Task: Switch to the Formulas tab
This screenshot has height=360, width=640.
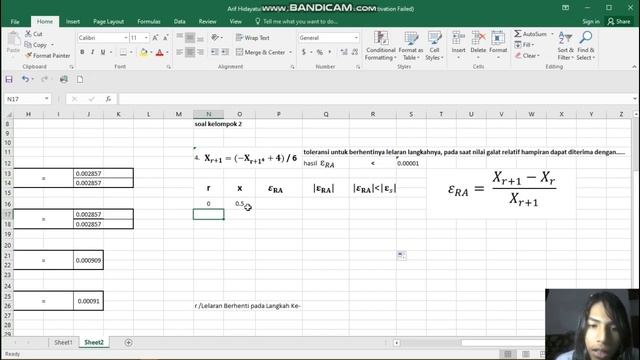Action: click(149, 22)
